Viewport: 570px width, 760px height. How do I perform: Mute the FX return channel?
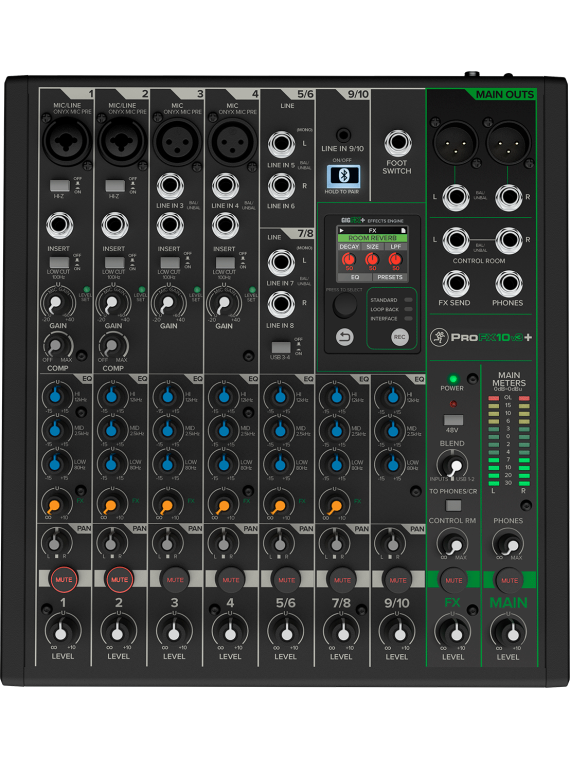(453, 580)
